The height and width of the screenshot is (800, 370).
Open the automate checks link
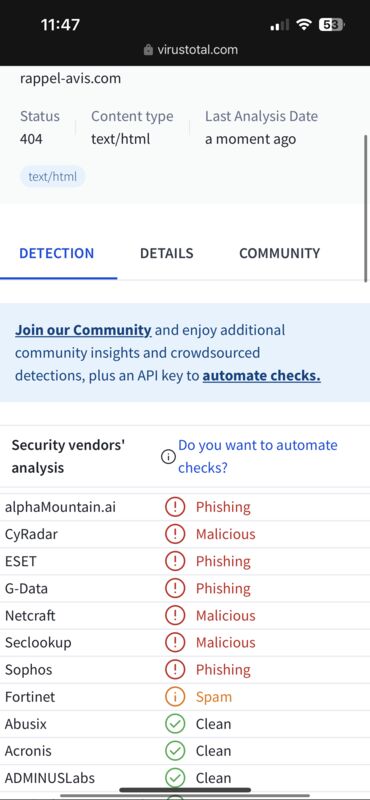(261, 376)
